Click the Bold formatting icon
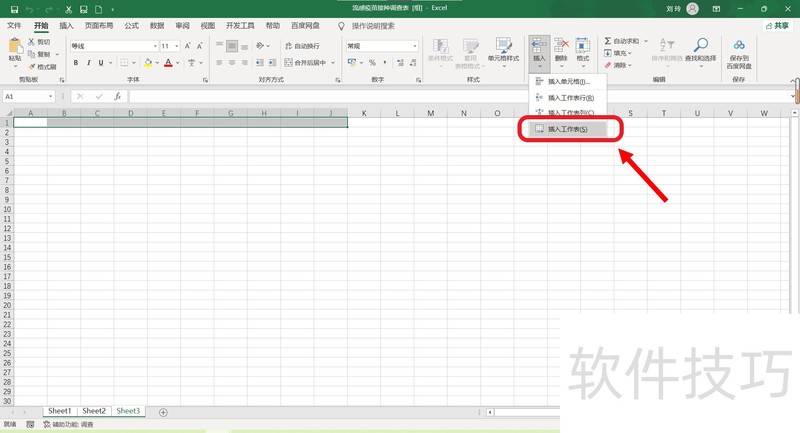The width and height of the screenshot is (800, 433). (75, 63)
